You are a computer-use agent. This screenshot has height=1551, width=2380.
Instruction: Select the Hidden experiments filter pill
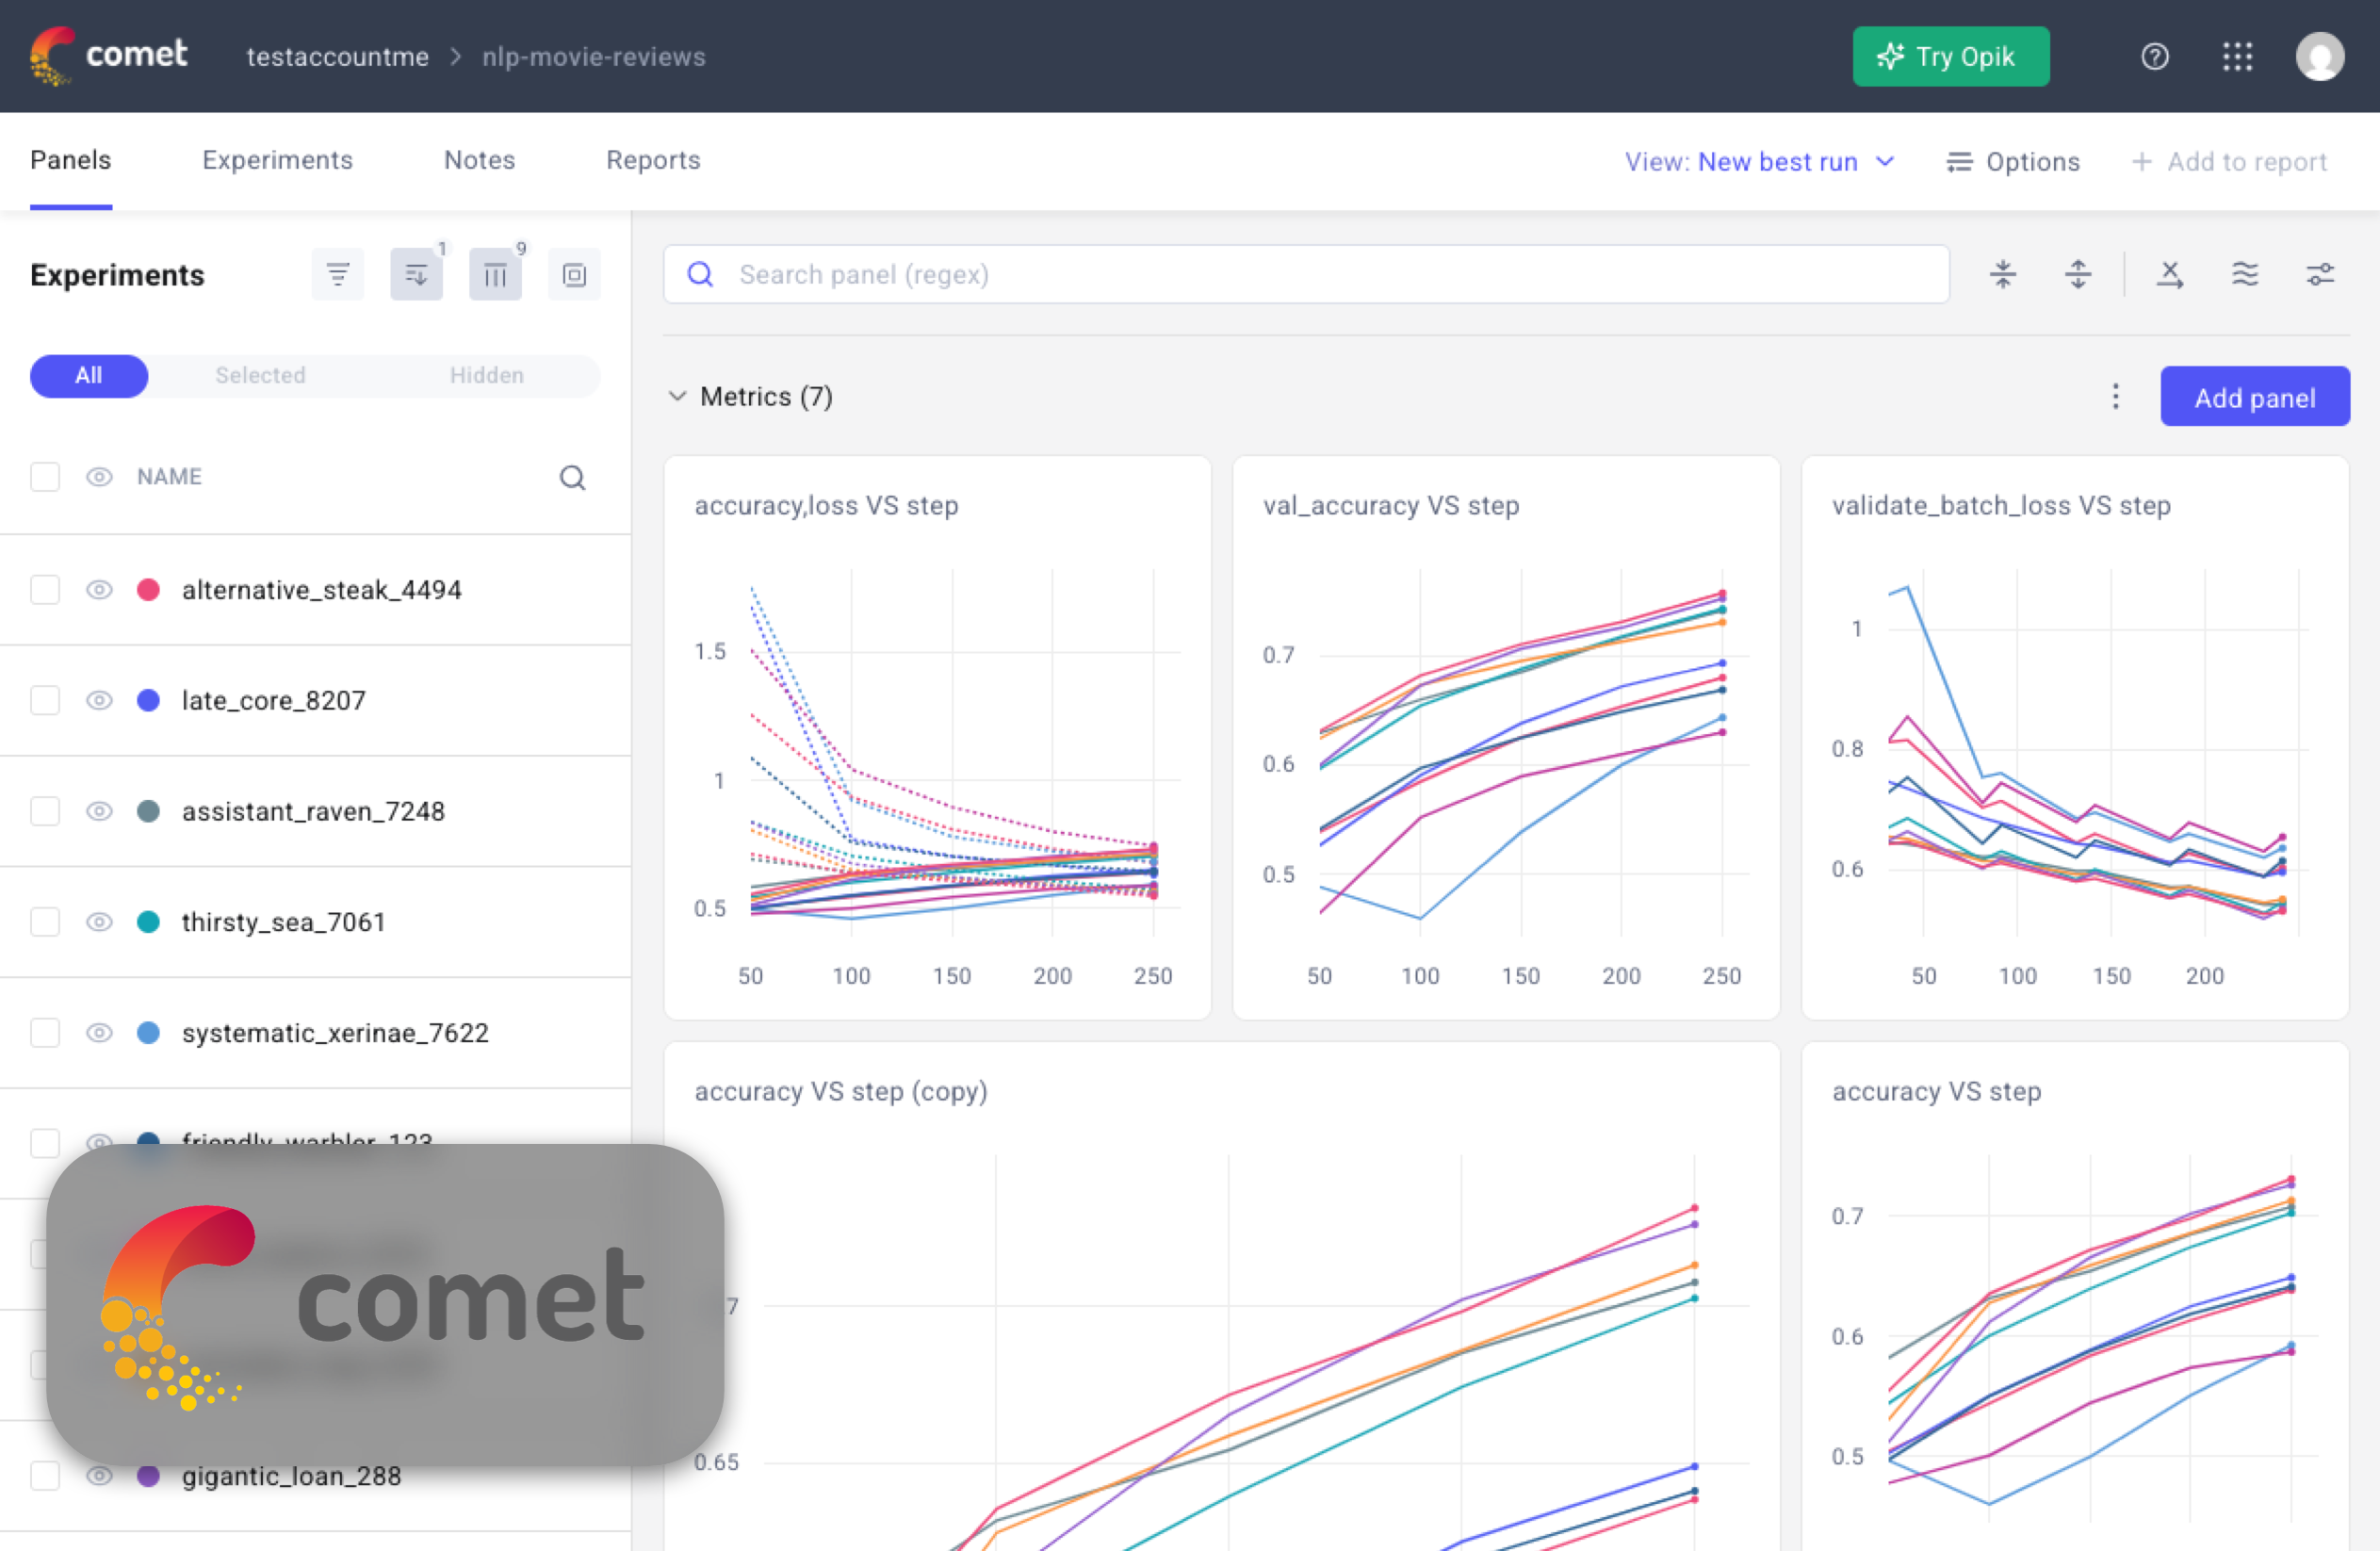pos(486,376)
